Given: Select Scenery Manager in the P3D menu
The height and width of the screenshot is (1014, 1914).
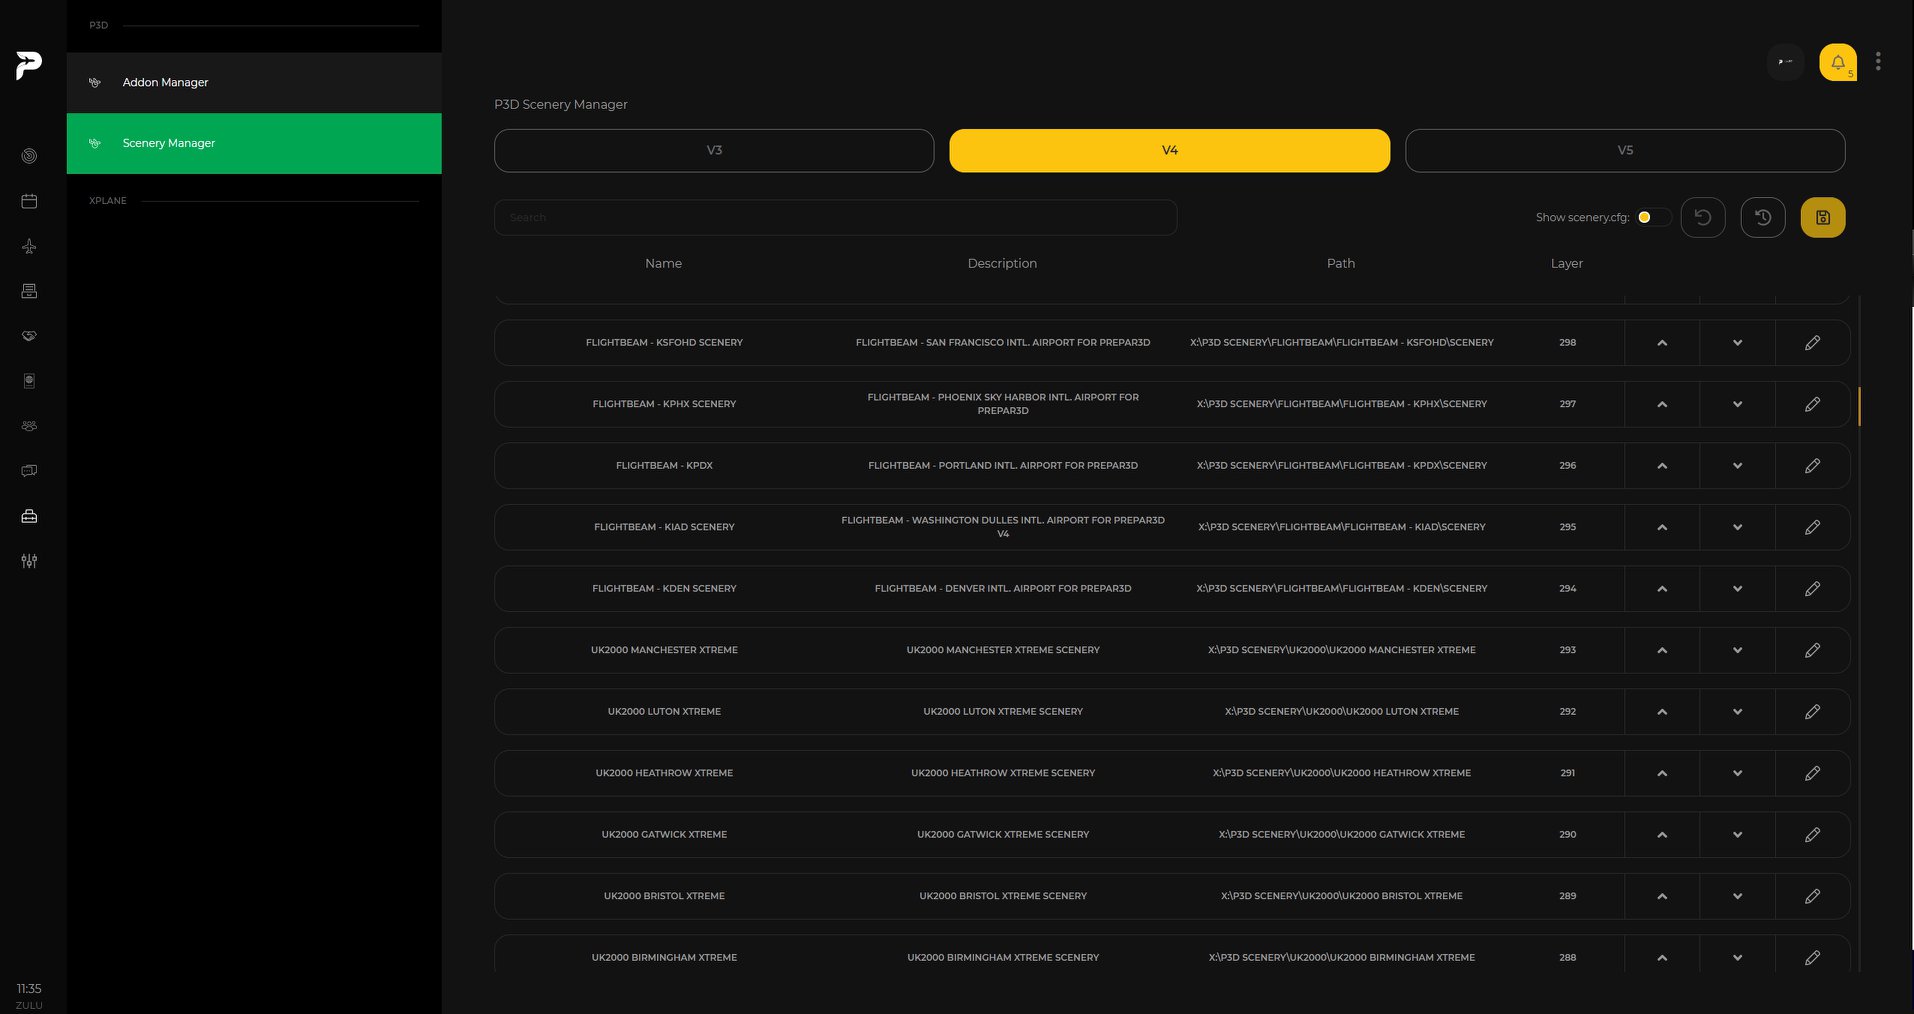Looking at the screenshot, I should [254, 143].
